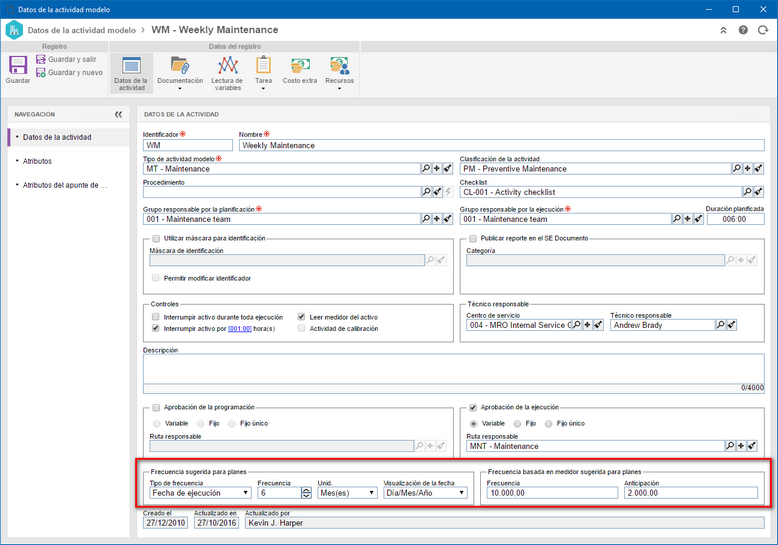Check Interrumpir activo durante toda ejecución
Viewport: 778px width, 545px height.
pyautogui.click(x=156, y=317)
